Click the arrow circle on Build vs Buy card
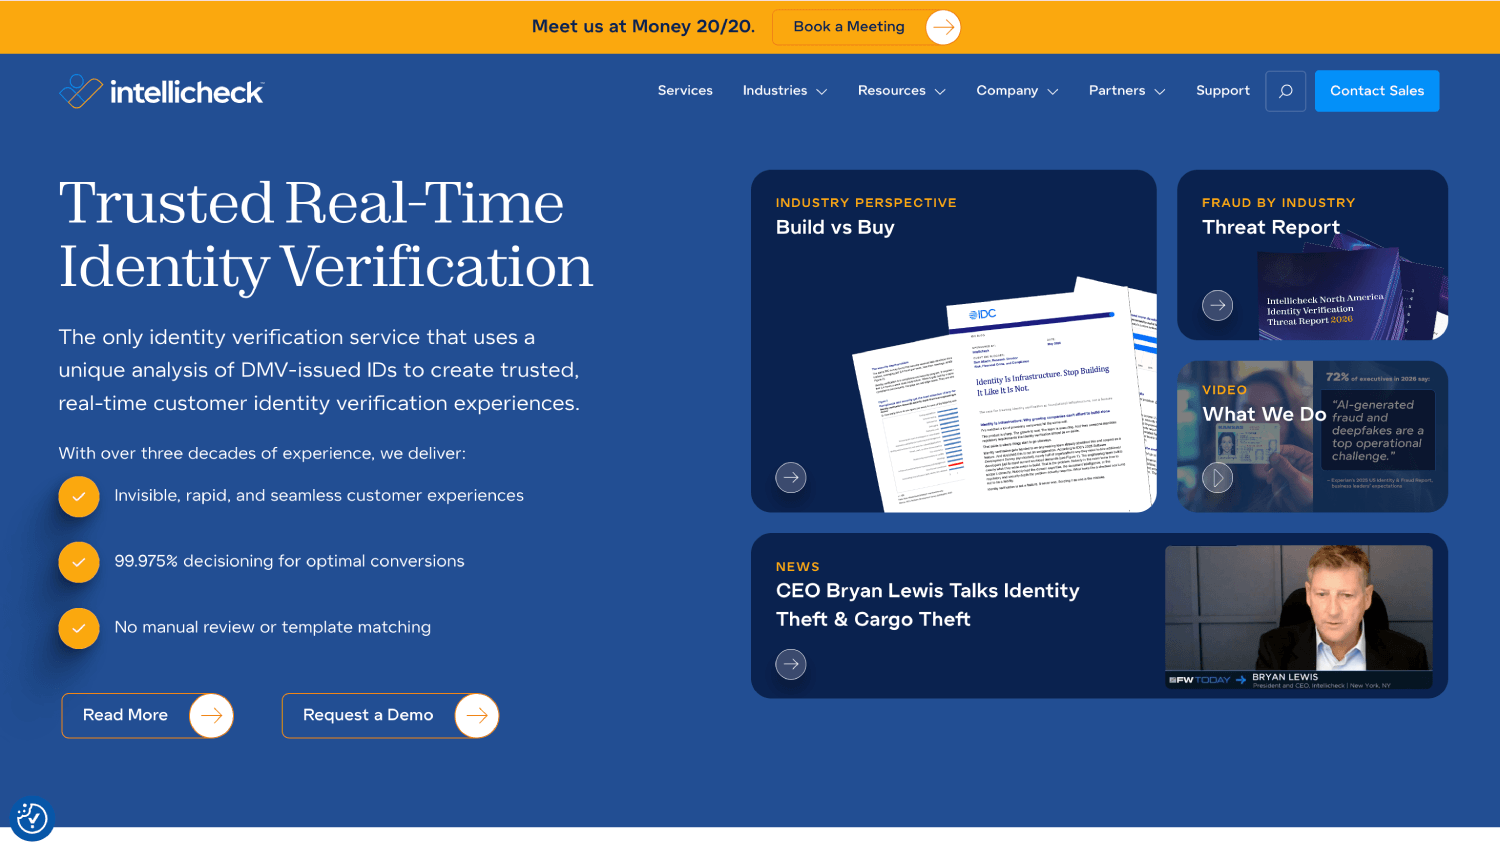The width and height of the screenshot is (1500, 857). (x=791, y=477)
